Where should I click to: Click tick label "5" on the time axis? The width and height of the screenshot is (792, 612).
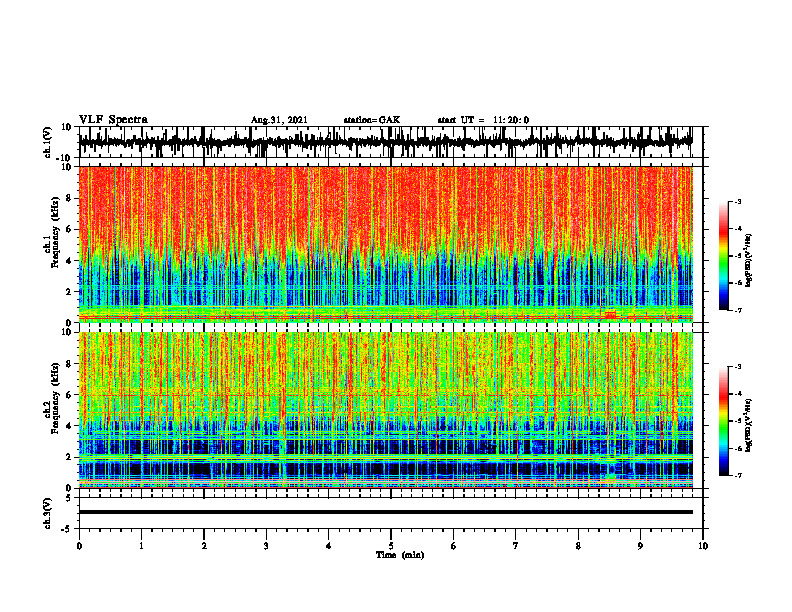pyautogui.click(x=391, y=546)
